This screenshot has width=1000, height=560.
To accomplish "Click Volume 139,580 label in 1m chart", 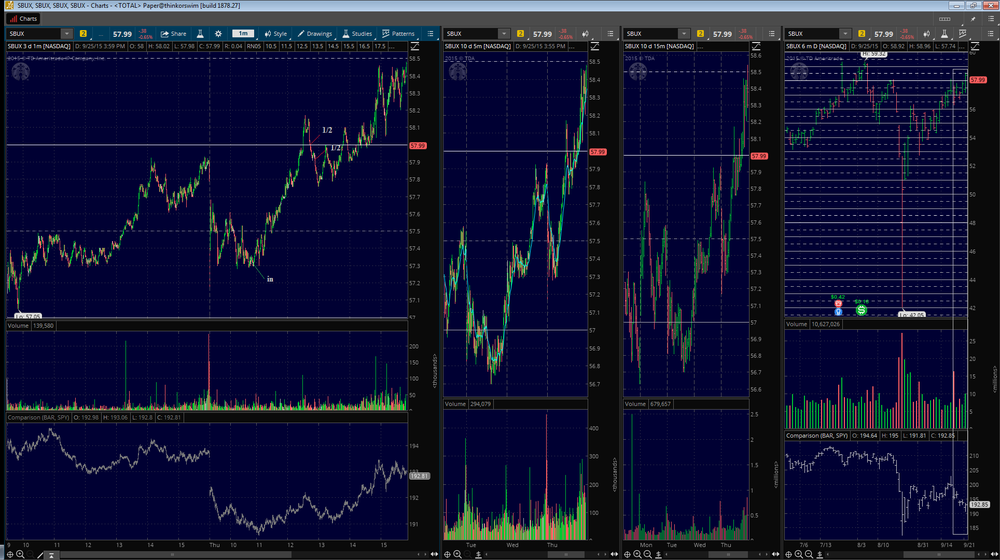I will 31,325.
